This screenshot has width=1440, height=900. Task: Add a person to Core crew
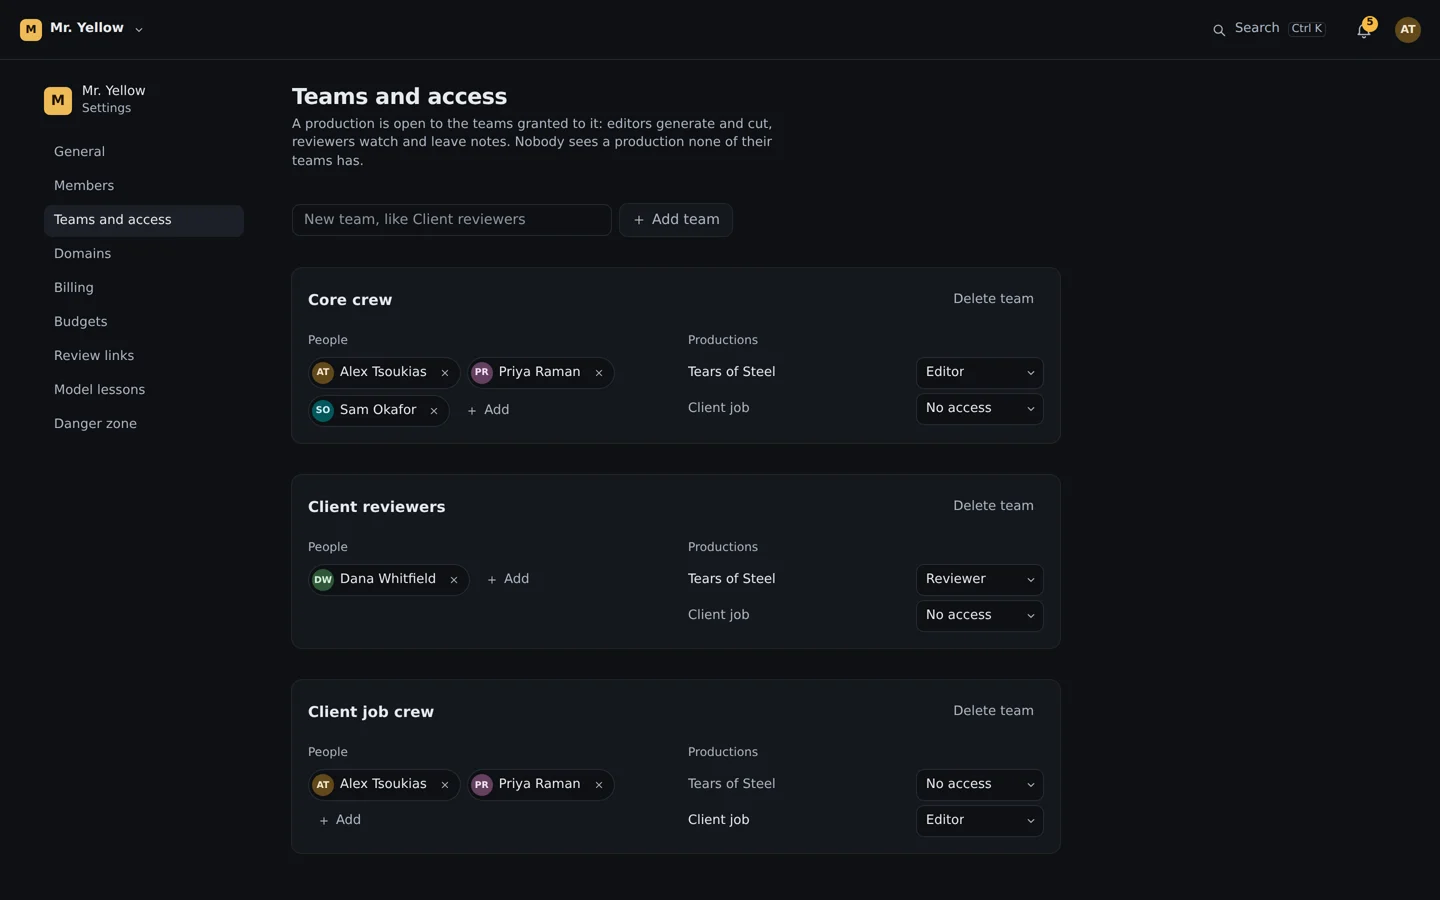488,410
